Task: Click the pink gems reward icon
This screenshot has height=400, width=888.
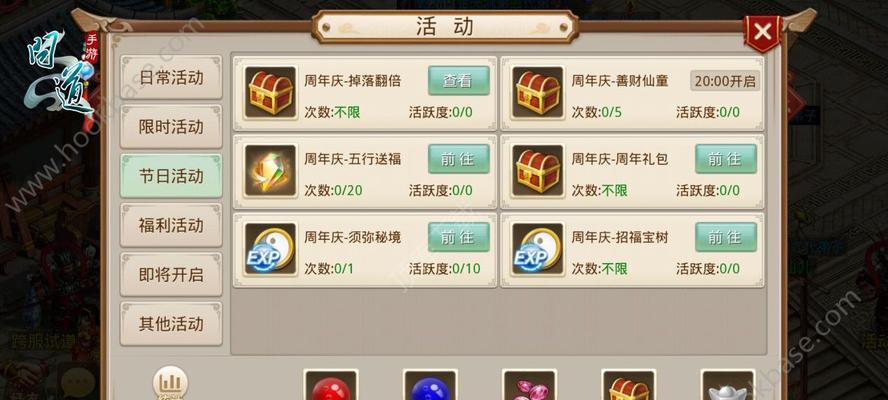Action: click(x=530, y=385)
